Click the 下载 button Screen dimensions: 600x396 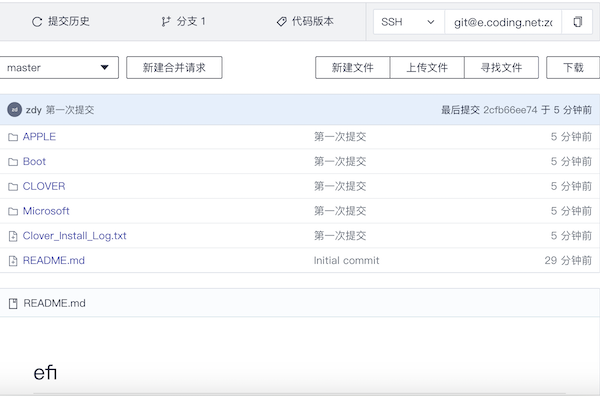(573, 68)
